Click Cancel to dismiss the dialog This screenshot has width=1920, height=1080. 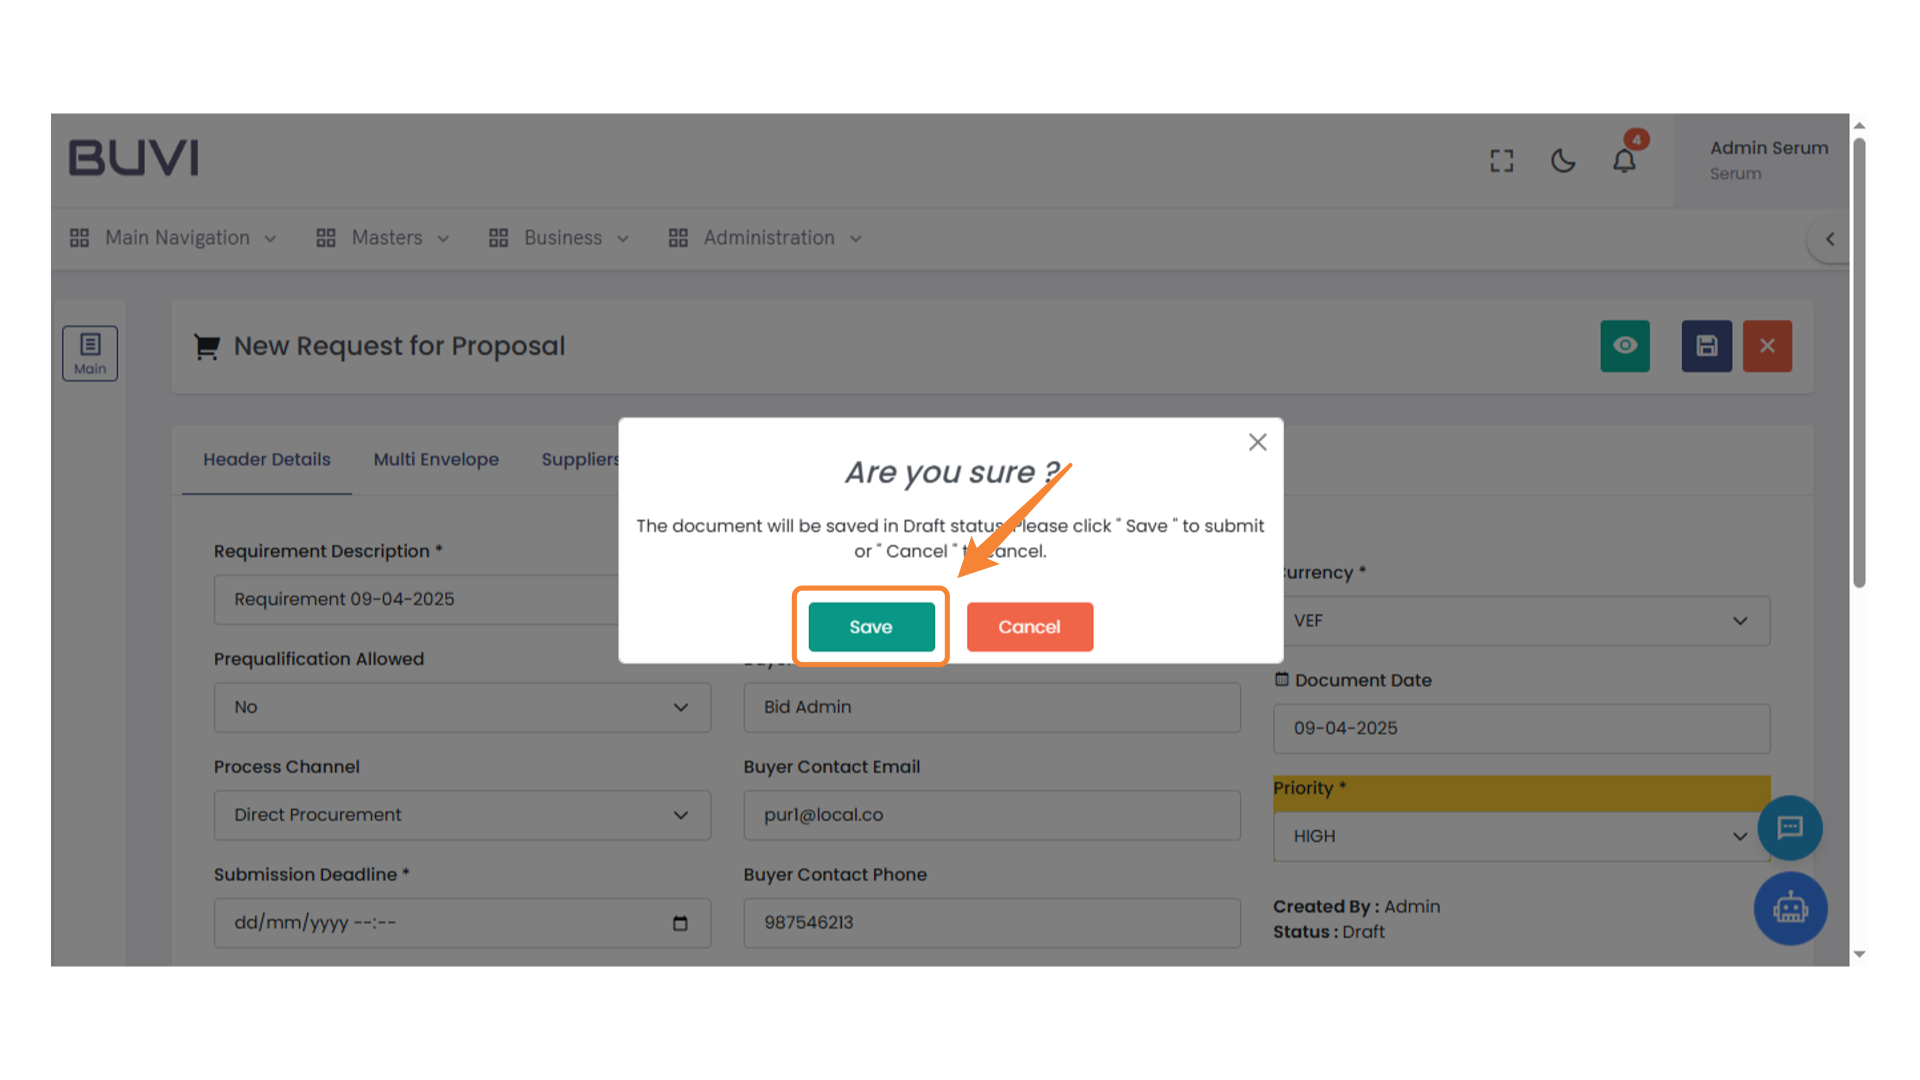click(x=1030, y=627)
